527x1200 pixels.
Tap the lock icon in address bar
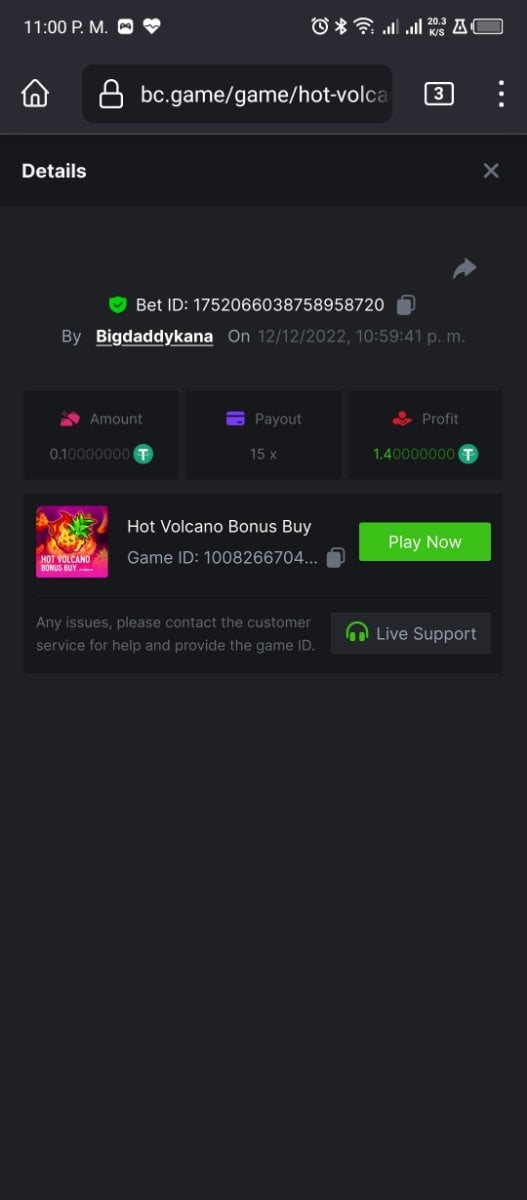coord(111,95)
